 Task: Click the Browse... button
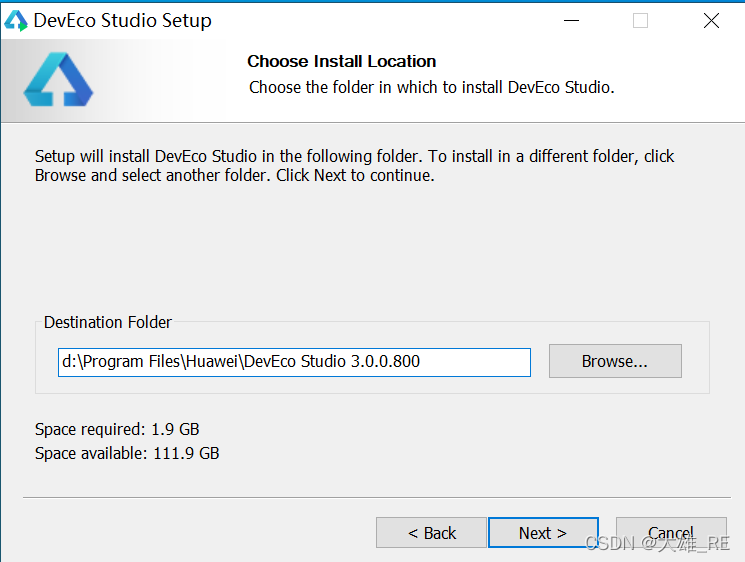[615, 361]
